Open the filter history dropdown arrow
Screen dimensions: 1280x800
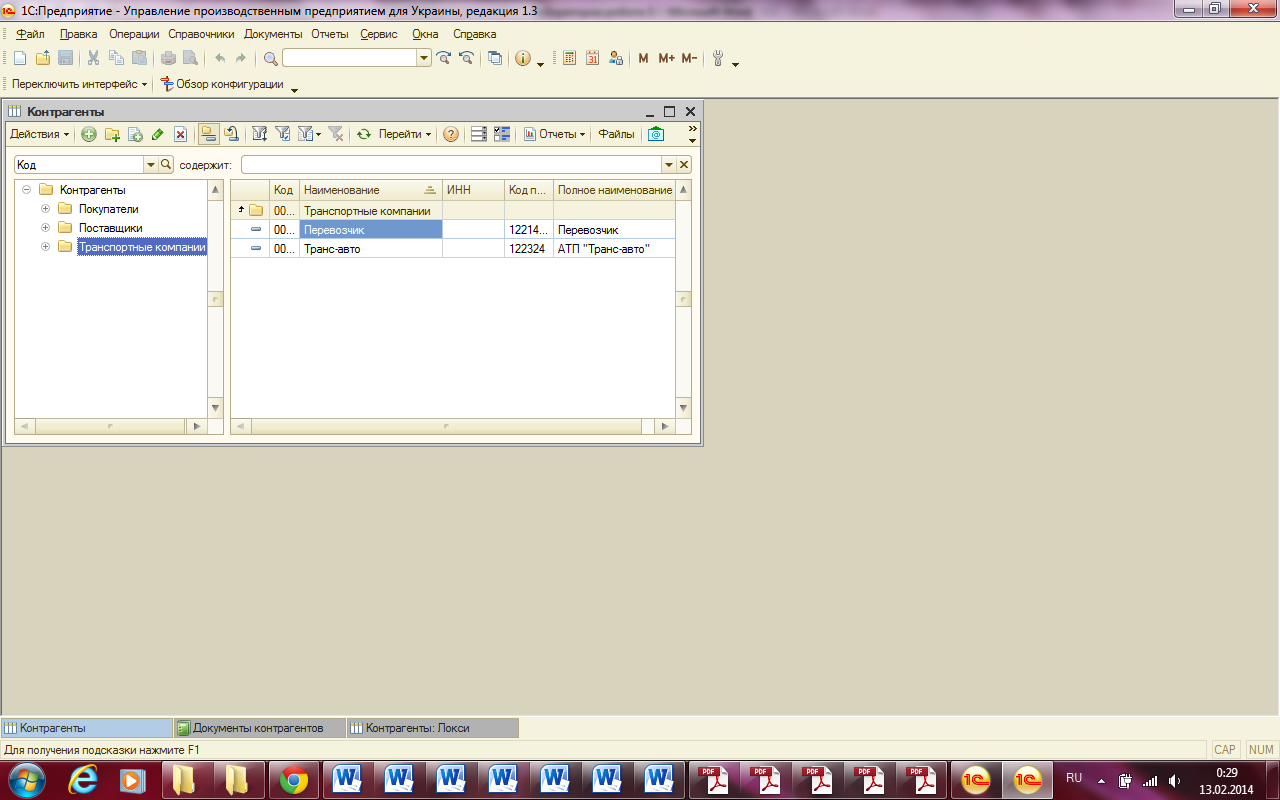pos(310,134)
